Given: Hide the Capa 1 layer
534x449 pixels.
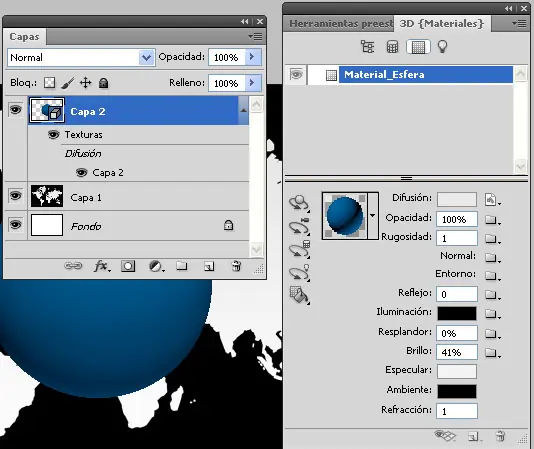Looking at the screenshot, I should 16,196.
